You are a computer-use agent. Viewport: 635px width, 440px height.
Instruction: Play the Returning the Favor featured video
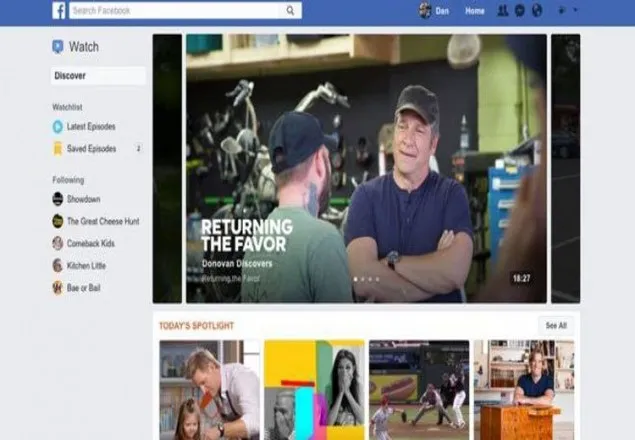click(366, 168)
